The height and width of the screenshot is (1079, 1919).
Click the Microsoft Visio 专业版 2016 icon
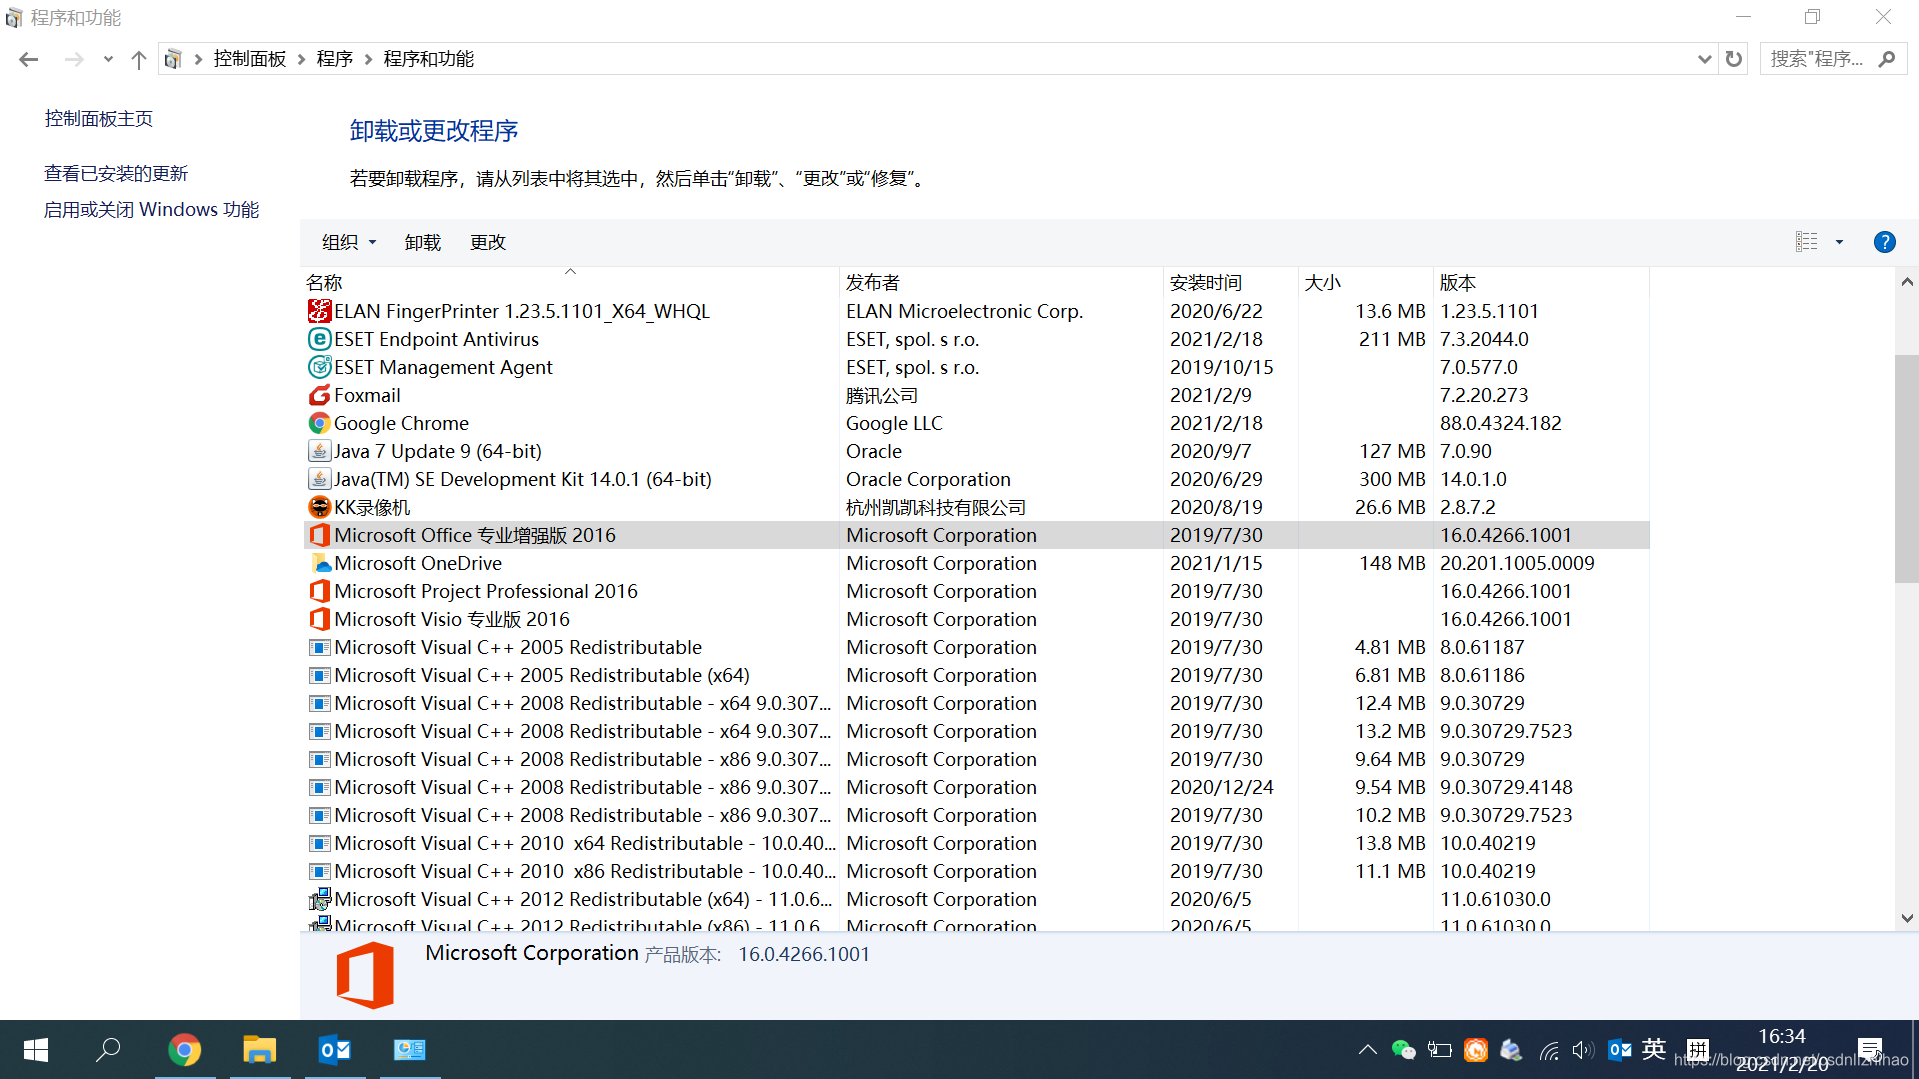point(319,619)
